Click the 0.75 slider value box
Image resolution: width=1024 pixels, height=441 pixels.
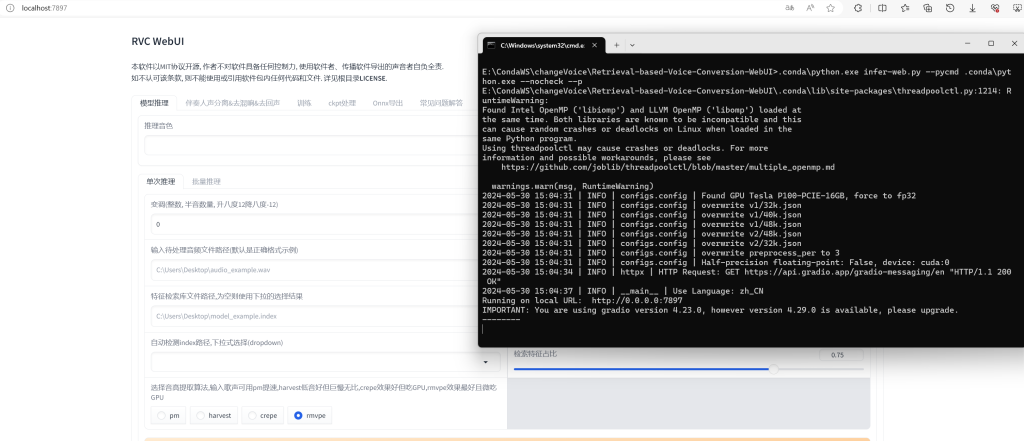pyautogui.click(x=841, y=355)
